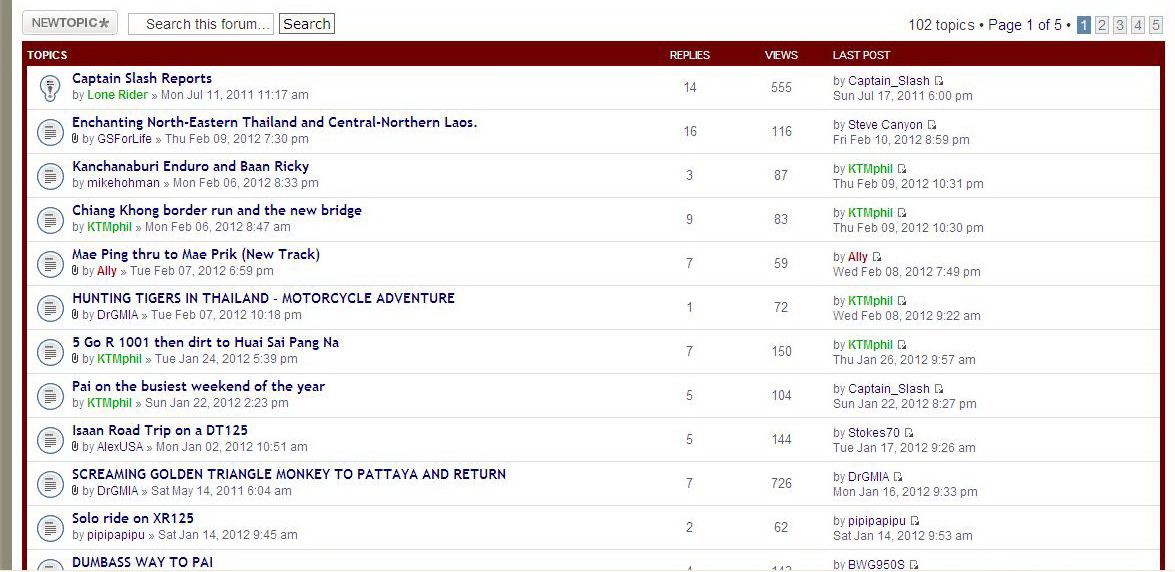
Task: Click the topic icon for Kanchanaburi Enduro thread
Action: 50,176
